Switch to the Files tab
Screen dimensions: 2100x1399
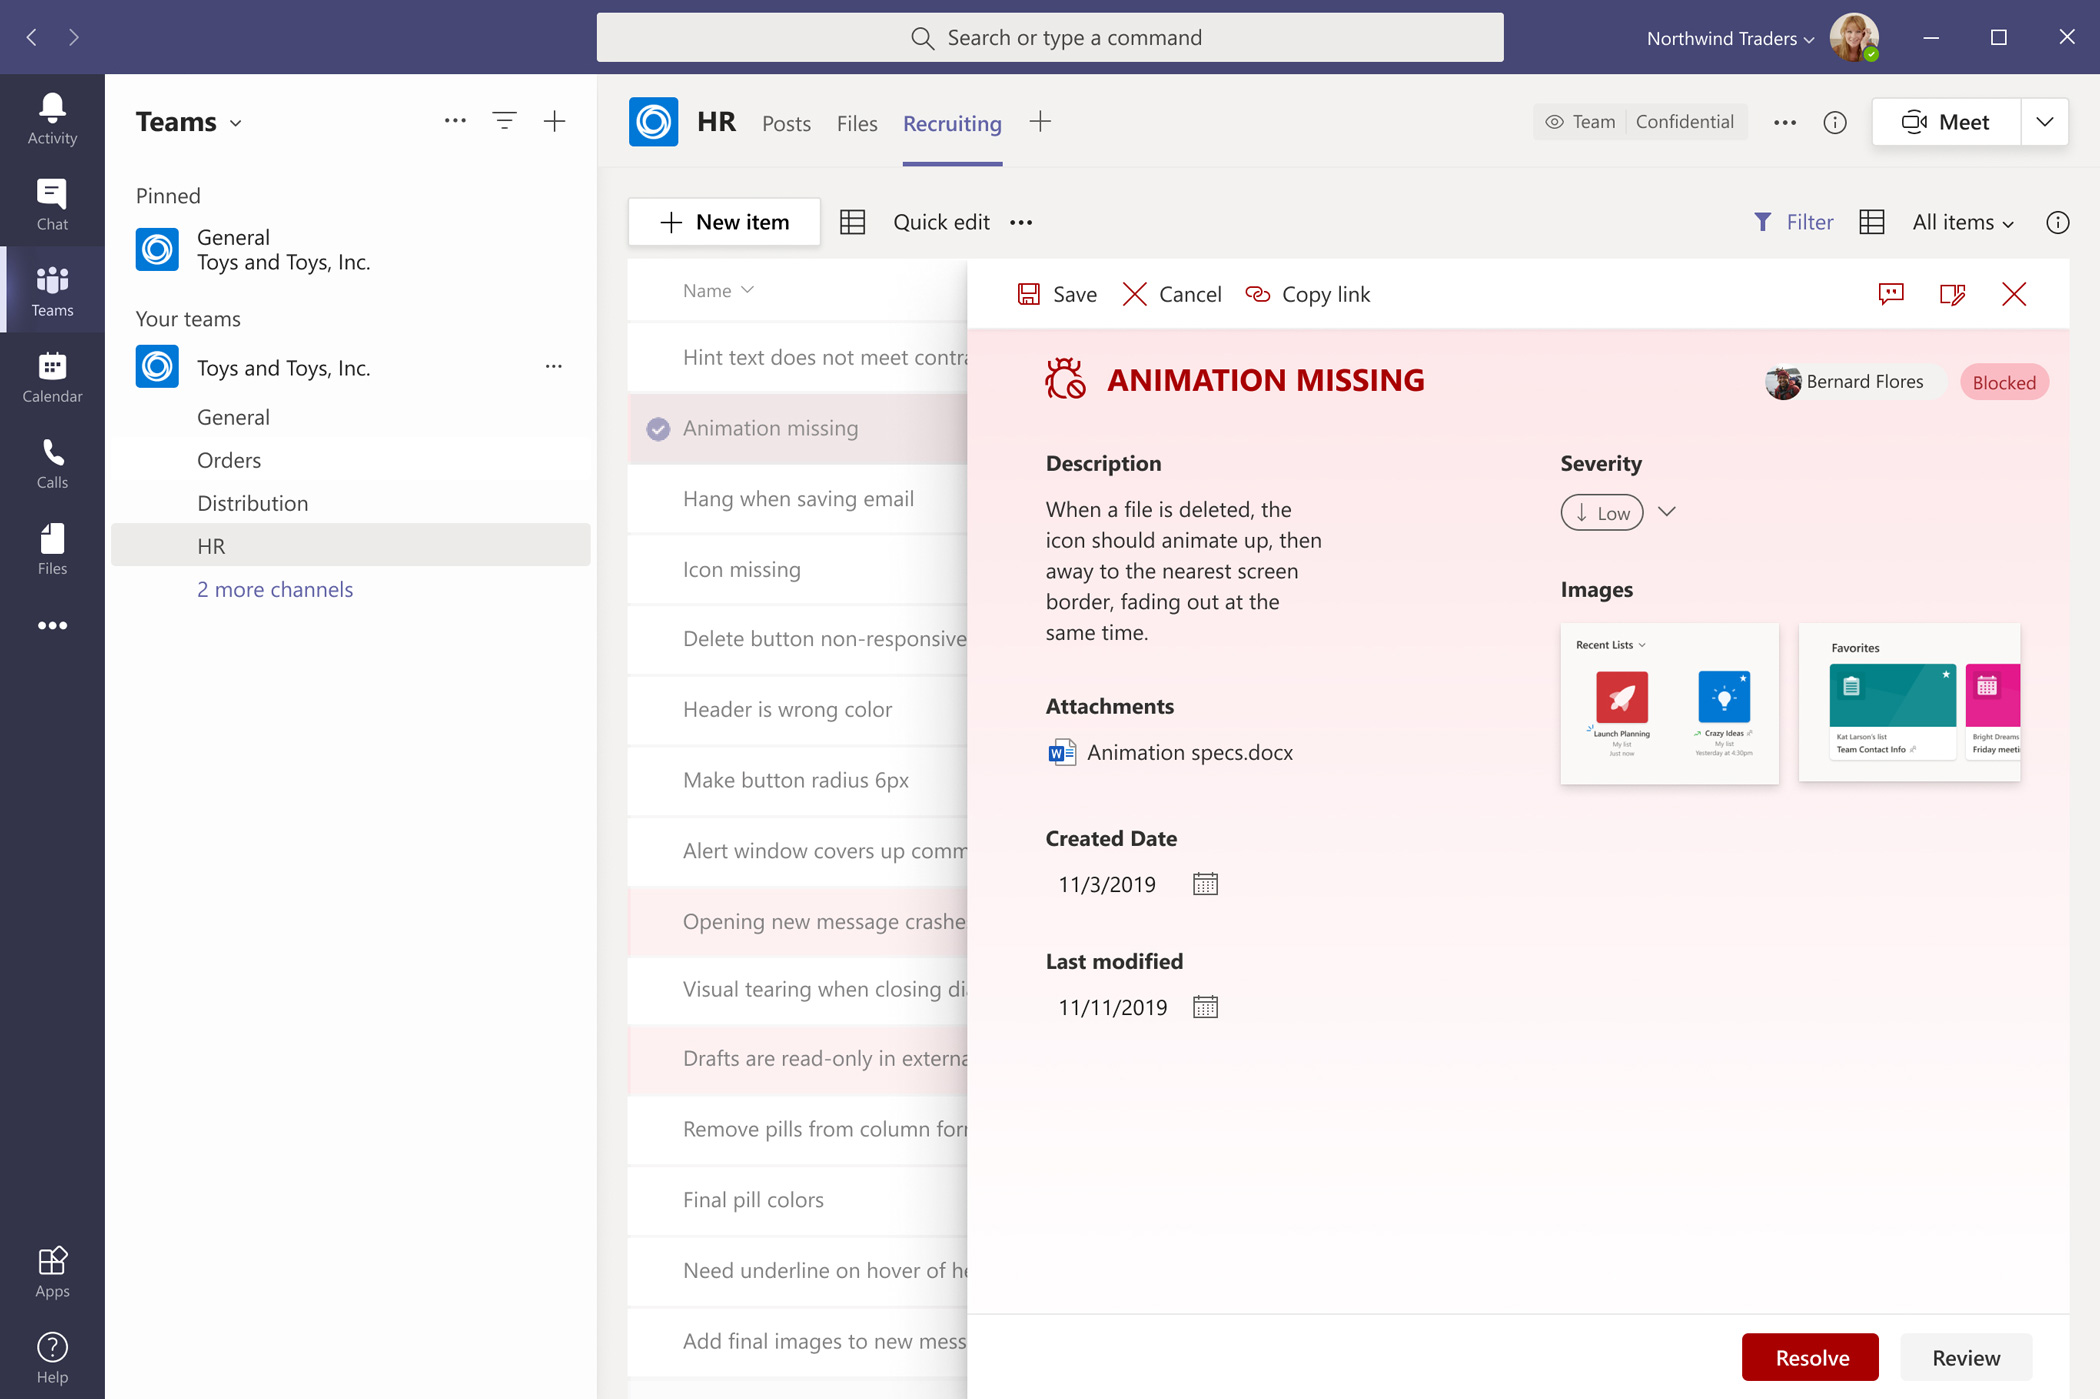(x=857, y=123)
